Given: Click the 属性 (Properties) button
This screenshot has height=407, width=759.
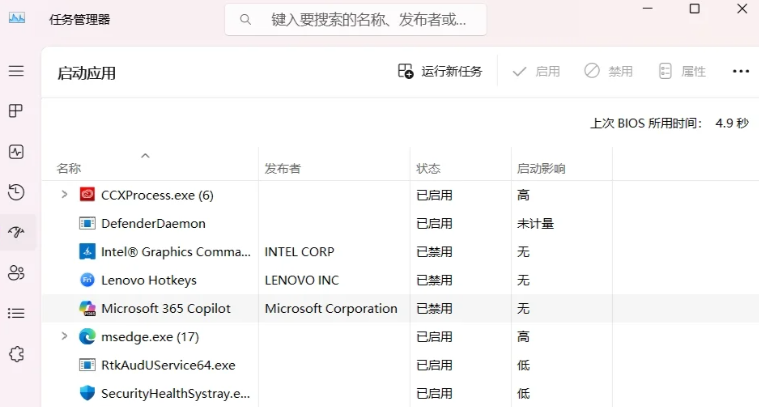Looking at the screenshot, I should click(x=682, y=72).
